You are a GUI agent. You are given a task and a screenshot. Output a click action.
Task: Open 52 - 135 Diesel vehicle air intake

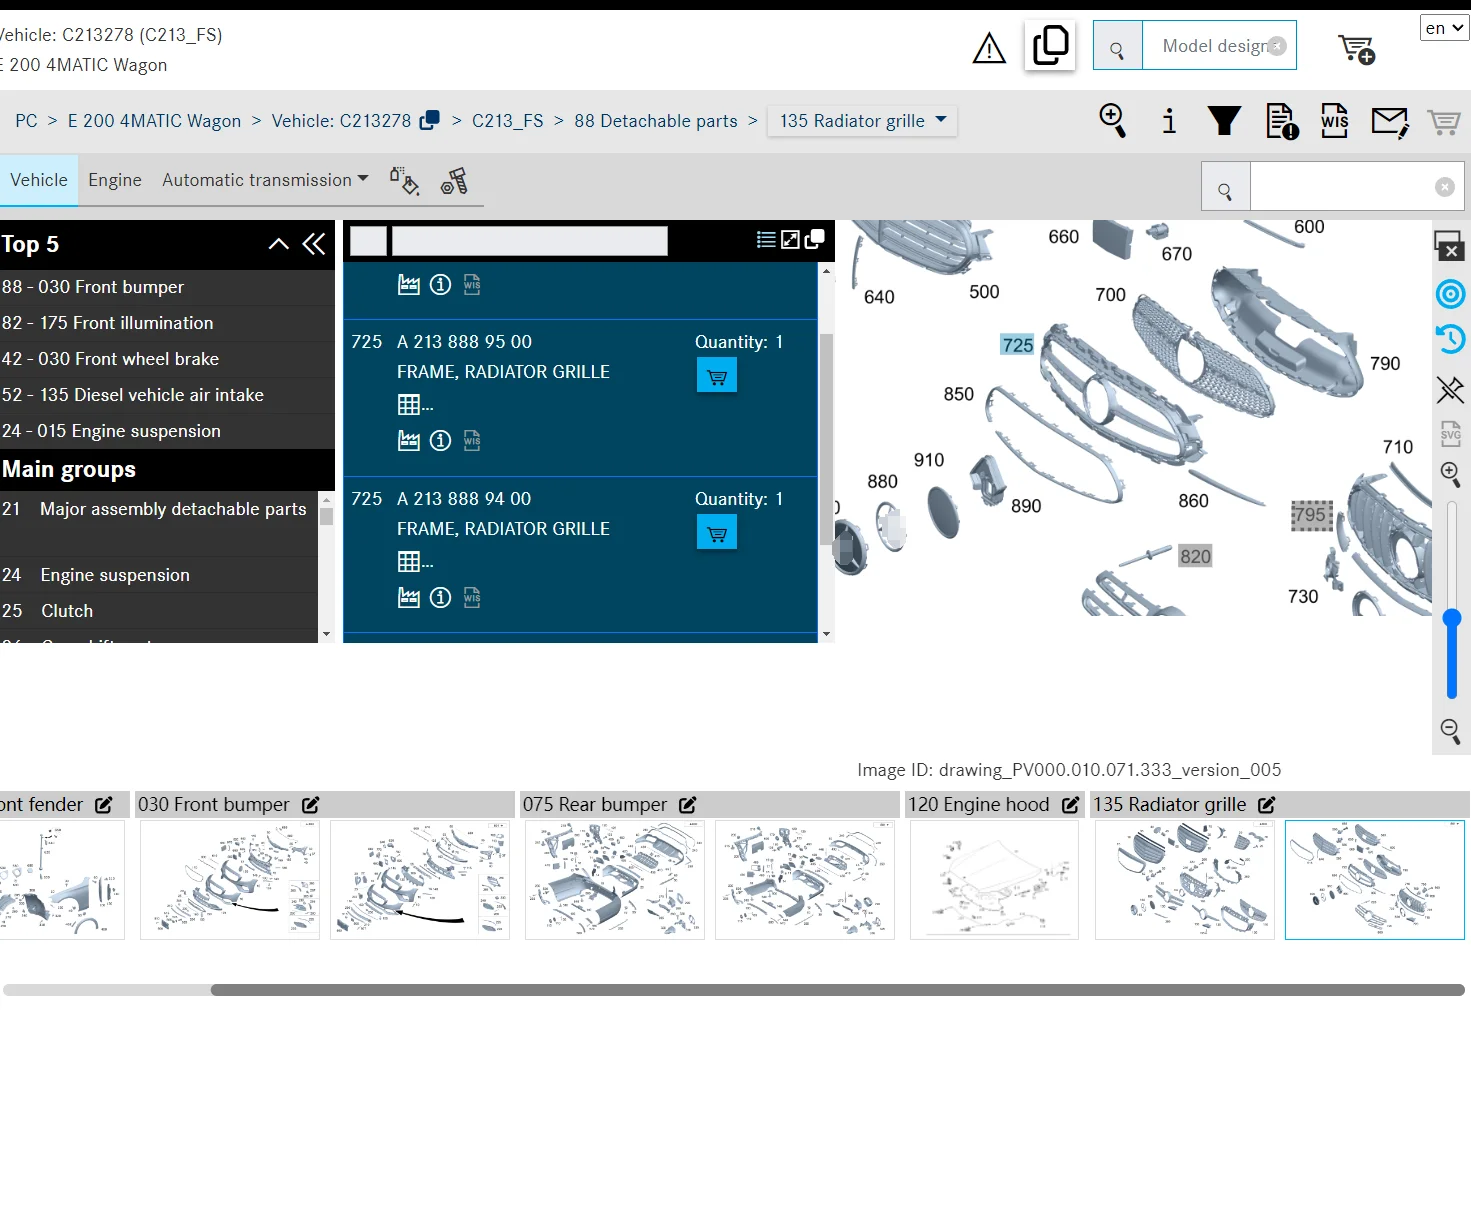167,395
